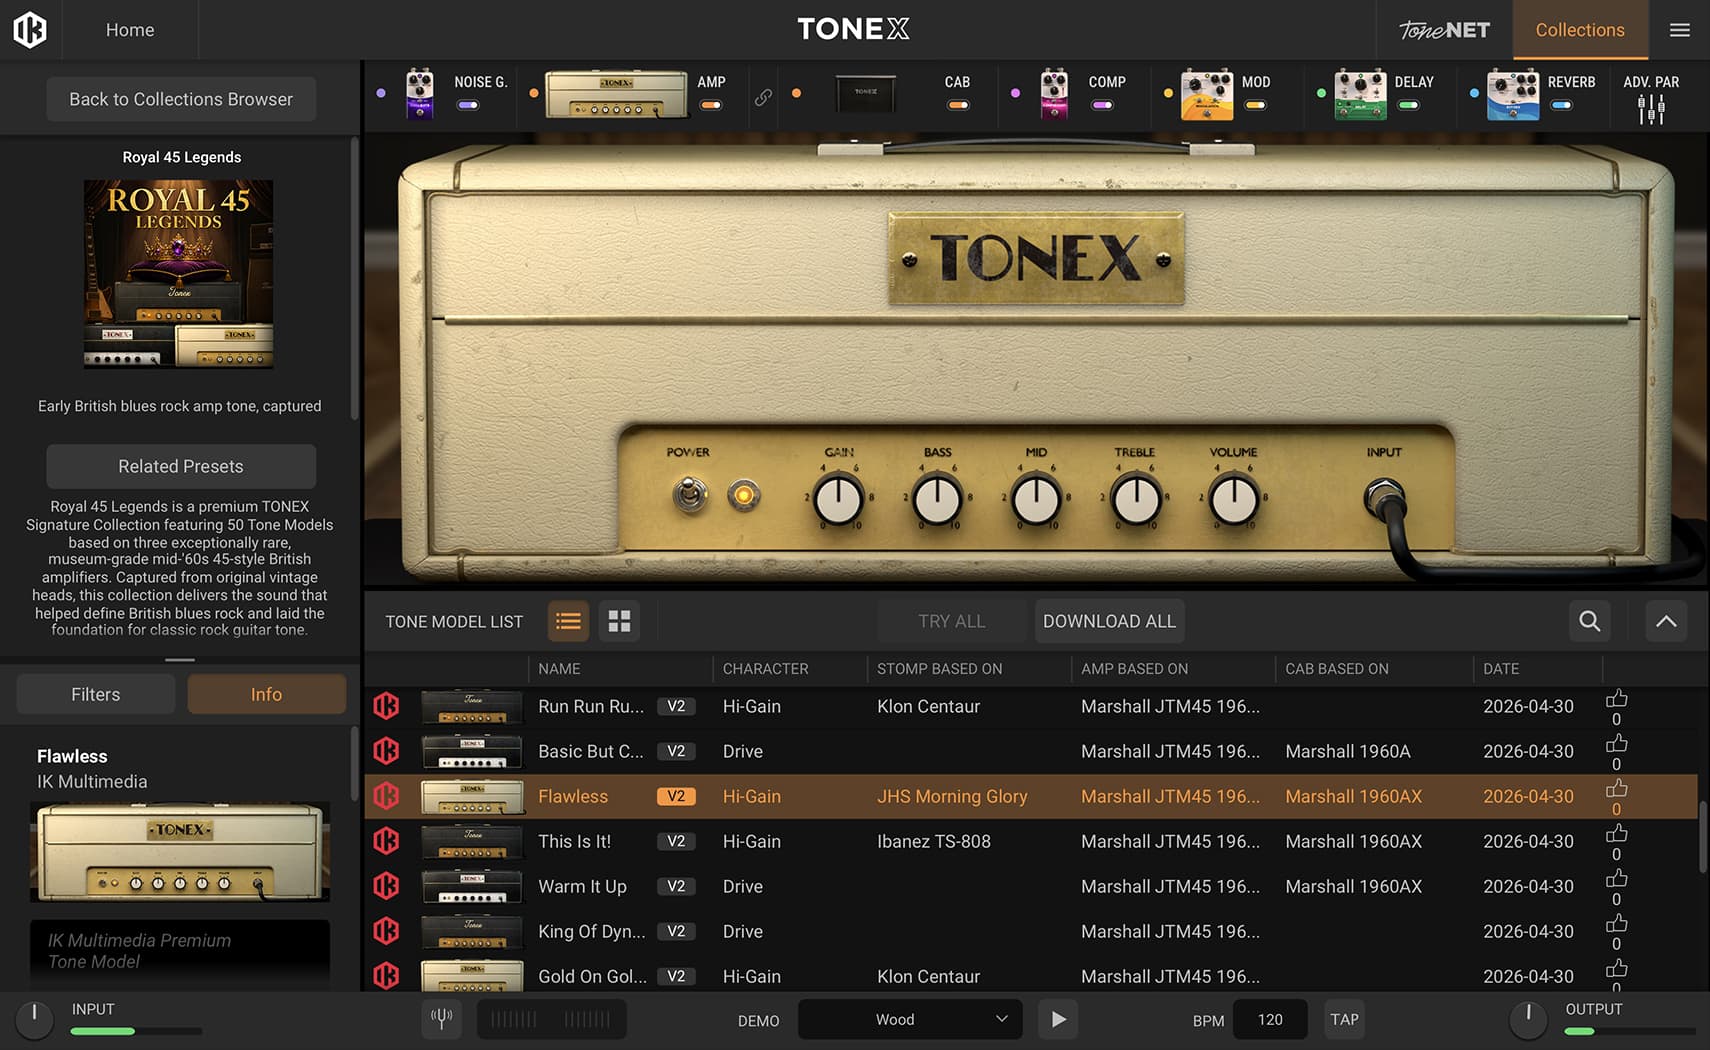This screenshot has width=1710, height=1050.
Task: Toggle the Delay on/off switch
Action: 1408,105
